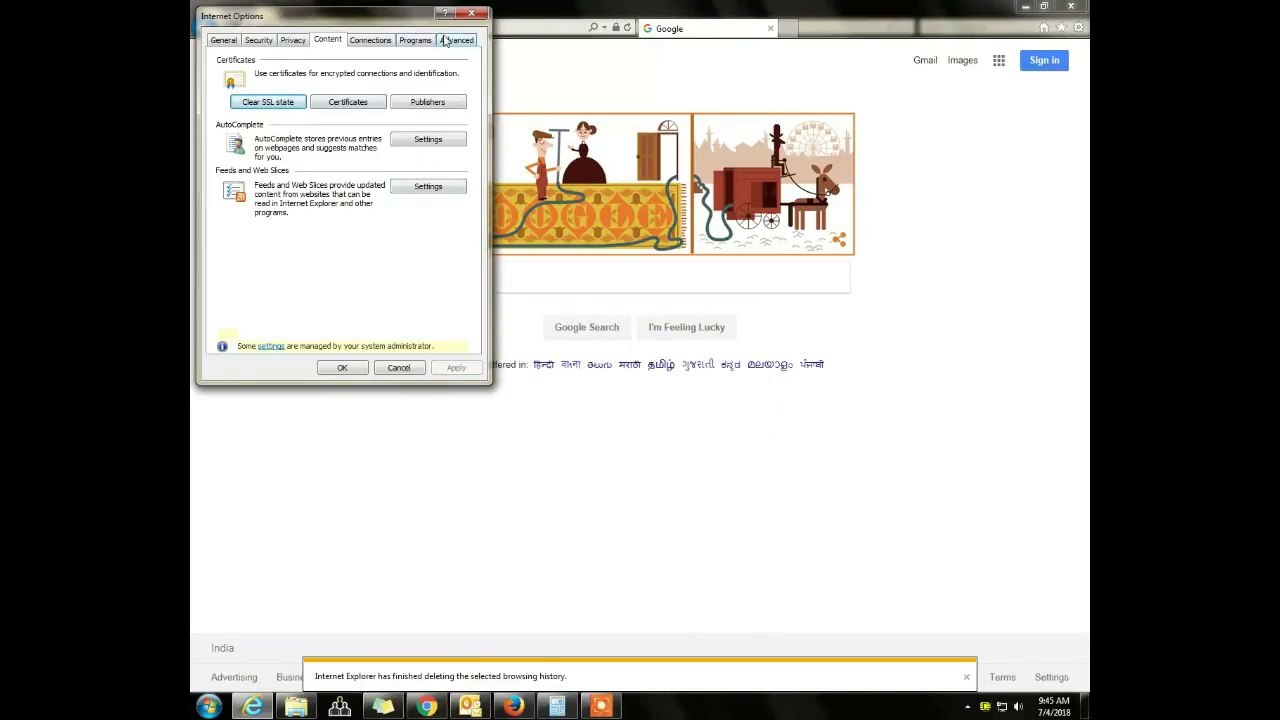Open the Gmail link

(925, 60)
